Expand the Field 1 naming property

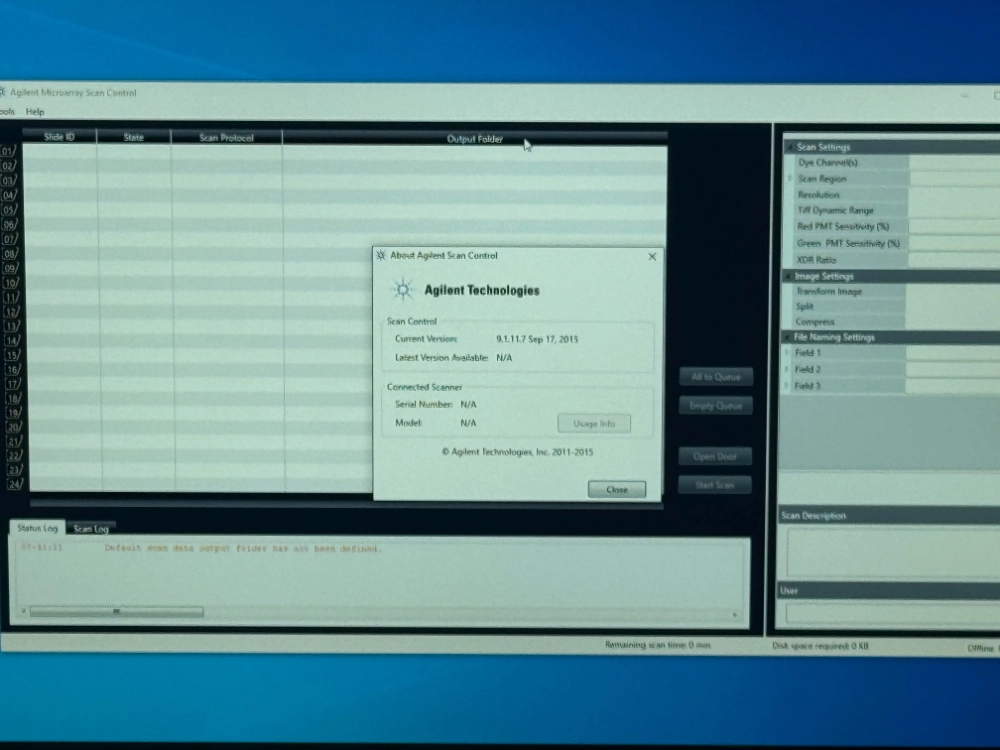pyautogui.click(x=788, y=353)
